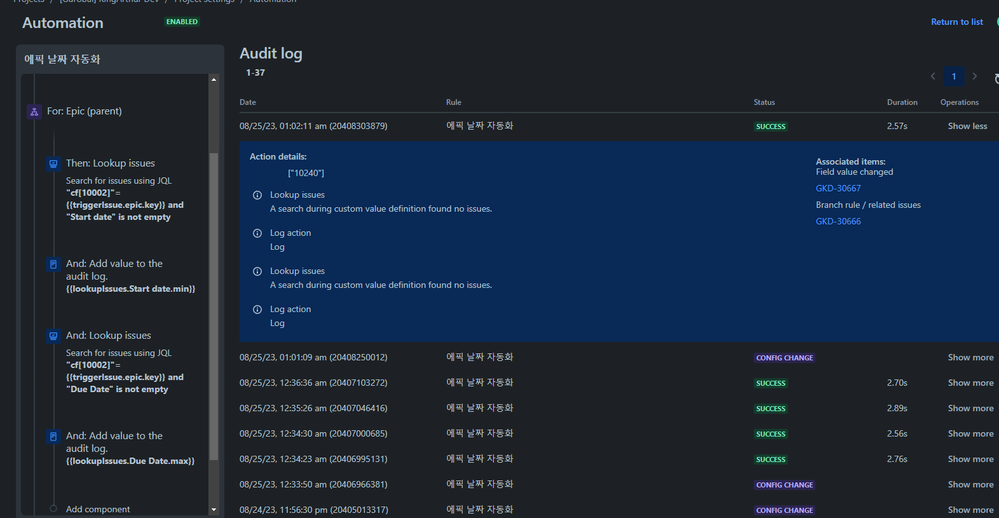Image resolution: width=999 pixels, height=518 pixels.
Task: Expand the 08/24/23 11:56:30 pm entry
Action: tap(970, 510)
